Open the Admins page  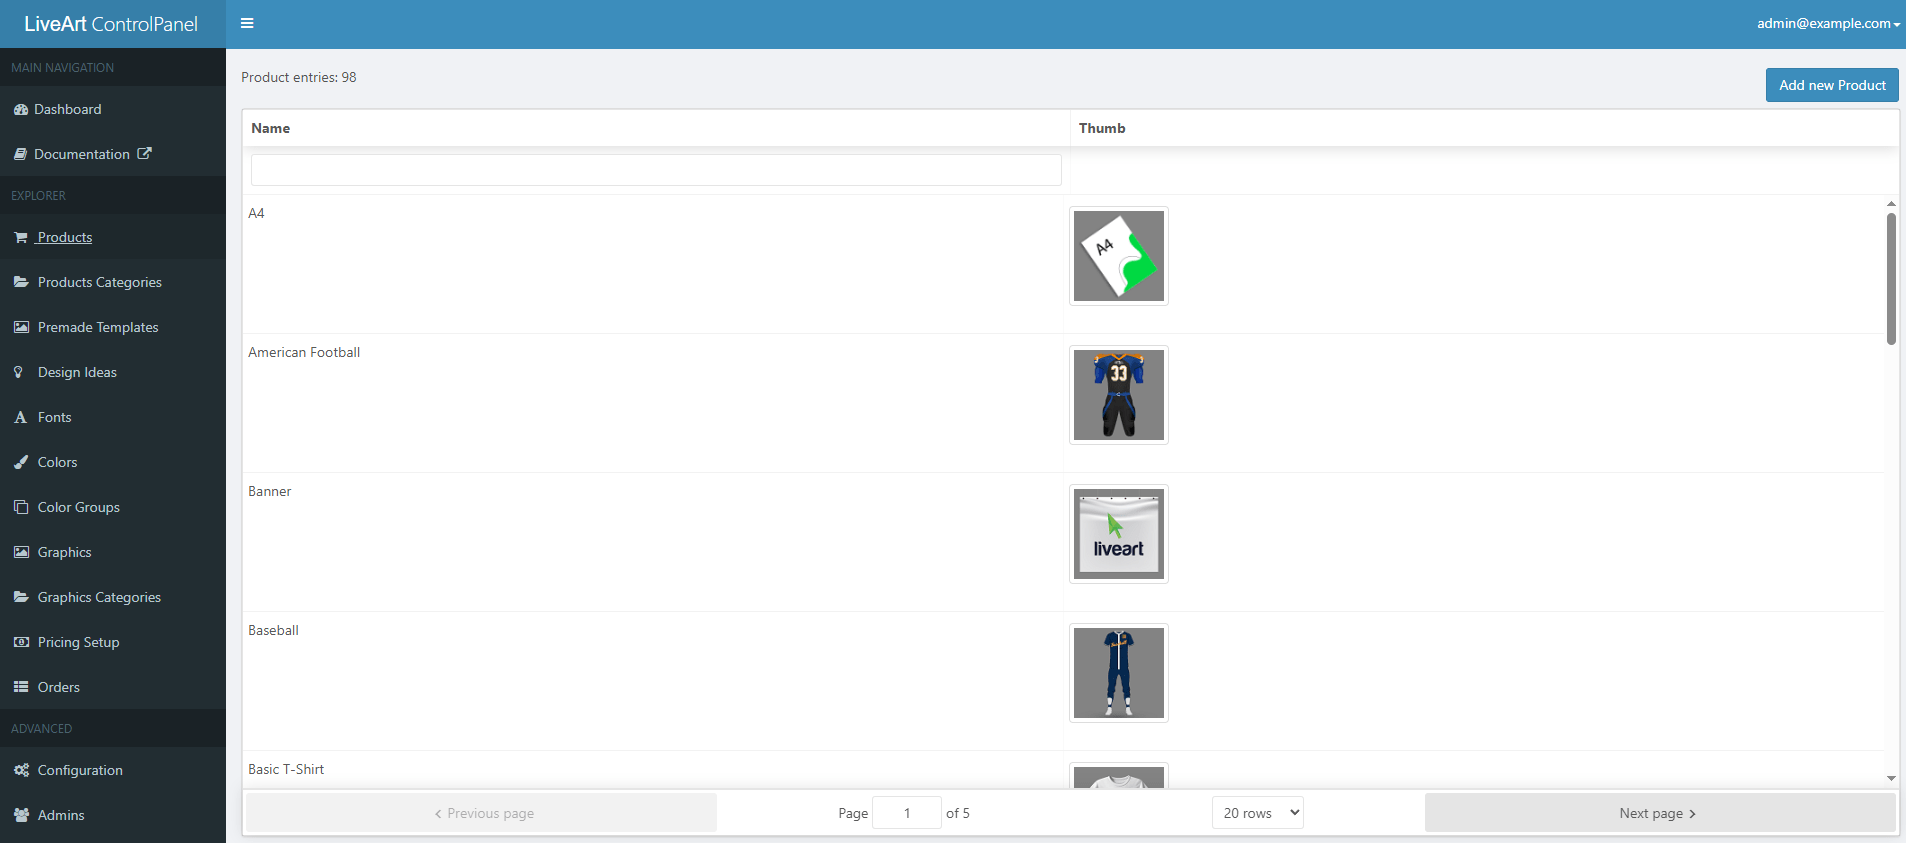[x=113, y=815]
